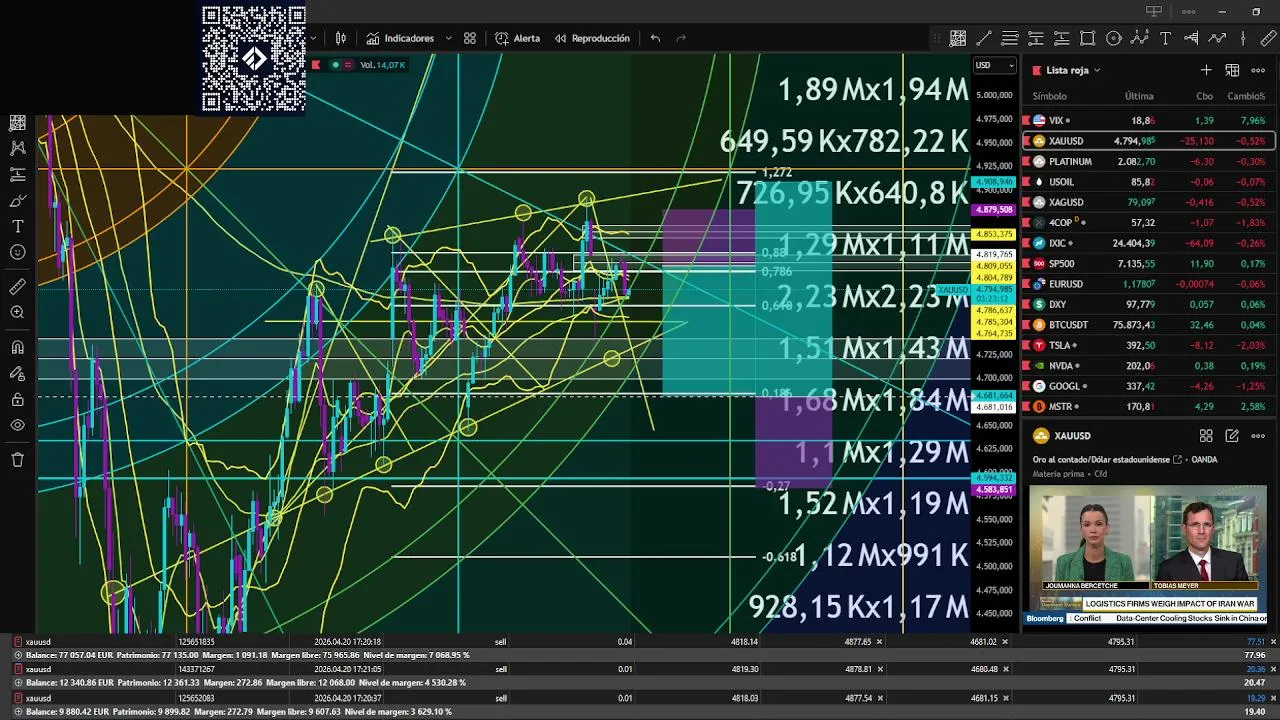Start Reproducción bar replay

592,38
